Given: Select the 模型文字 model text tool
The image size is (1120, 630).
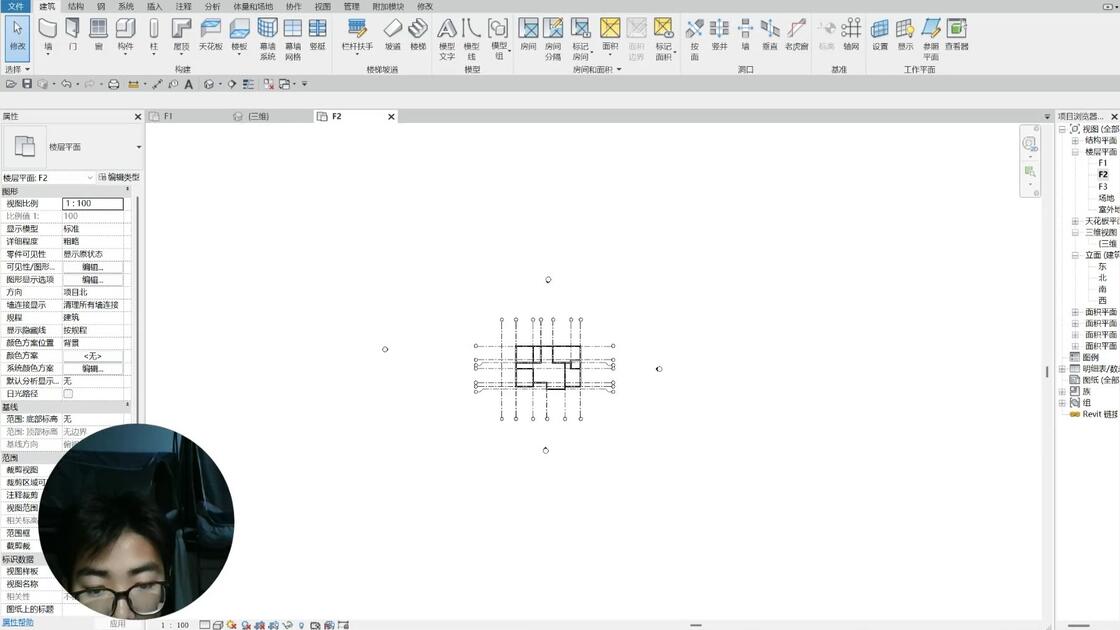Looking at the screenshot, I should (x=447, y=39).
